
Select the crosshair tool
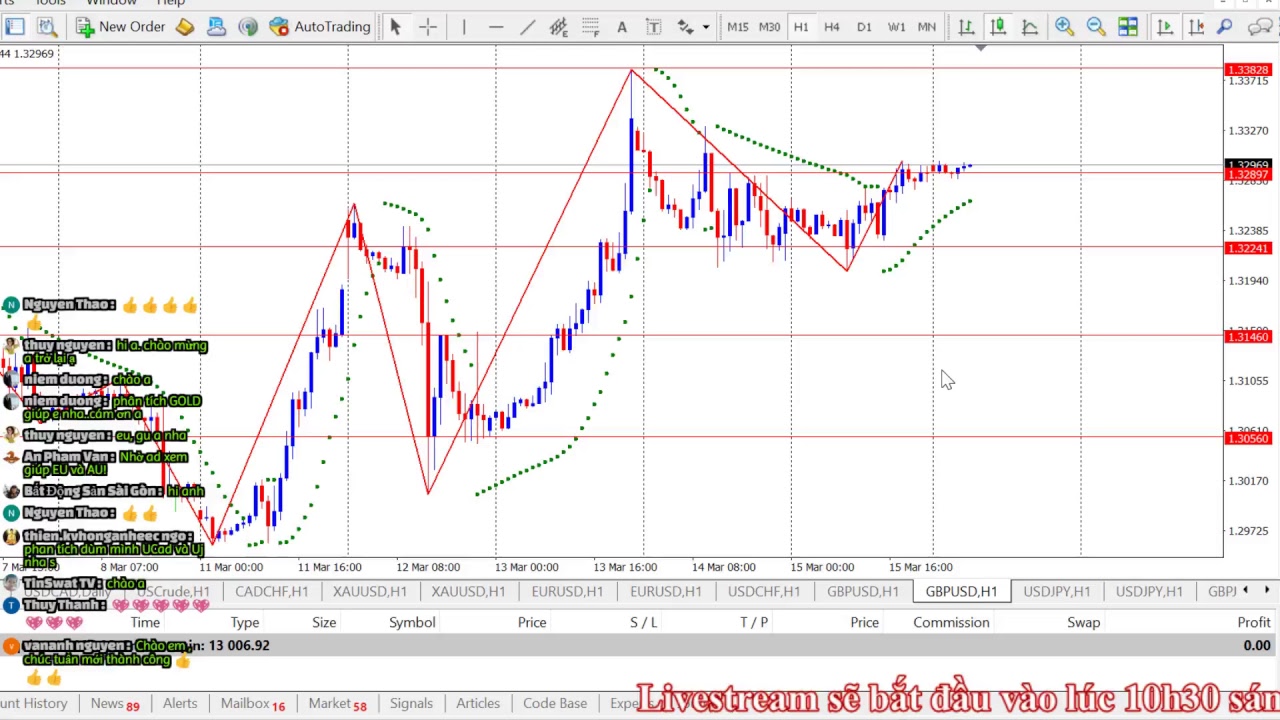coord(428,27)
